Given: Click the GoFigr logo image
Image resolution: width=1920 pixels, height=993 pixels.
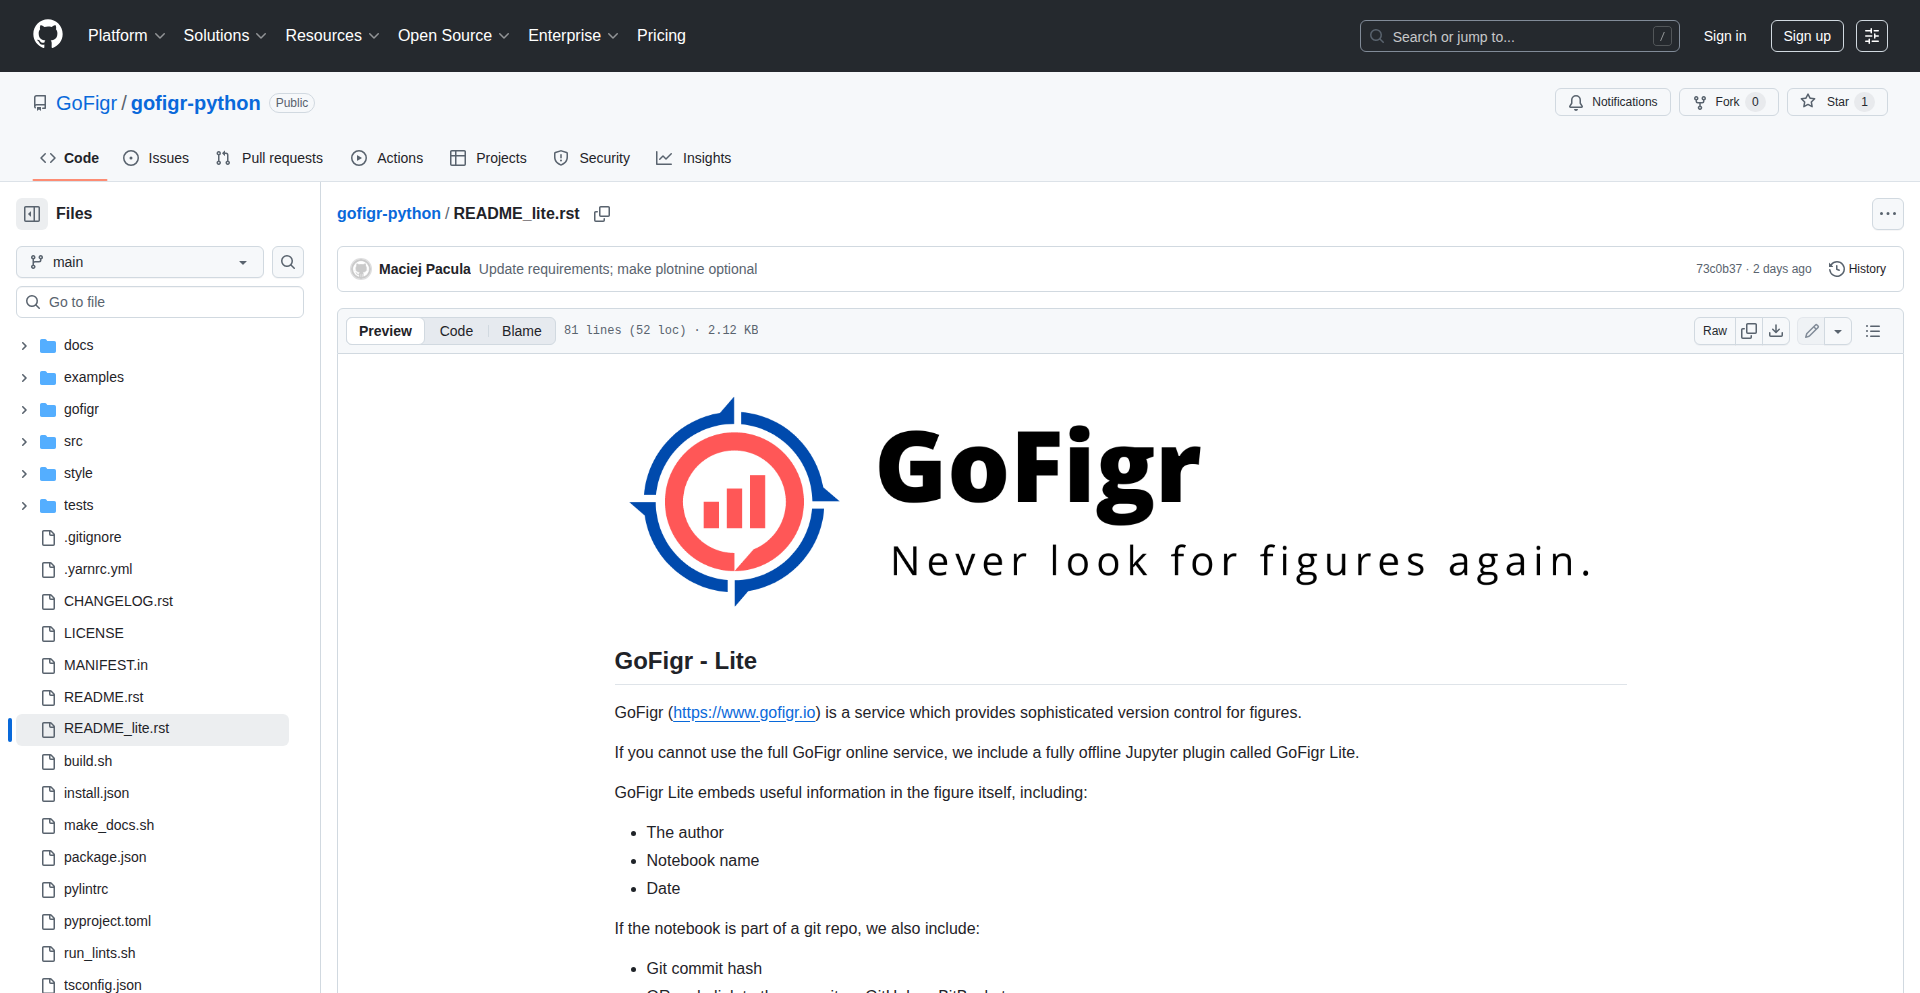Looking at the screenshot, I should click(x=1120, y=502).
